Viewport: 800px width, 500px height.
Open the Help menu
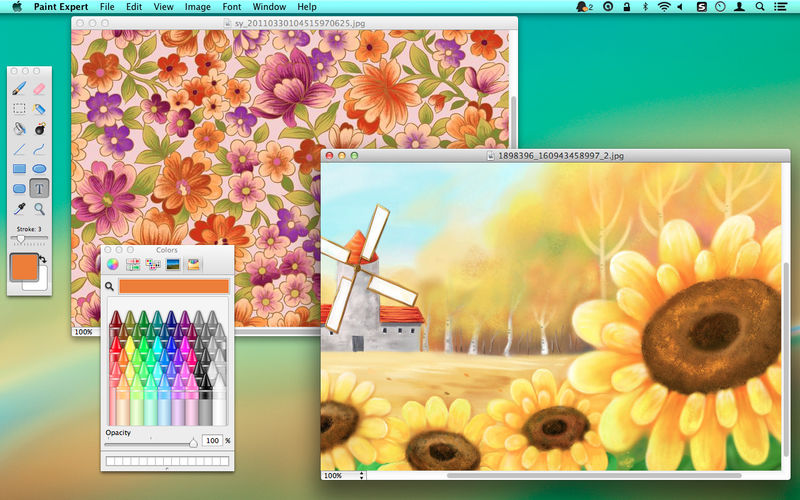pos(307,7)
